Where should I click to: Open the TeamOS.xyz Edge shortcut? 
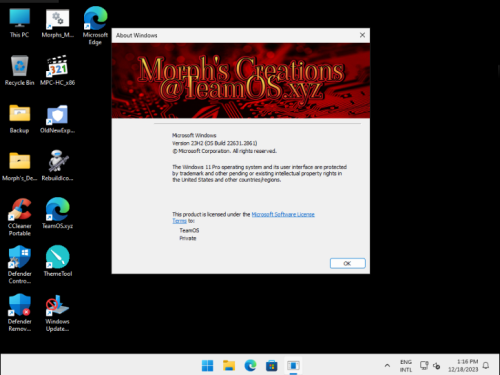(x=57, y=213)
